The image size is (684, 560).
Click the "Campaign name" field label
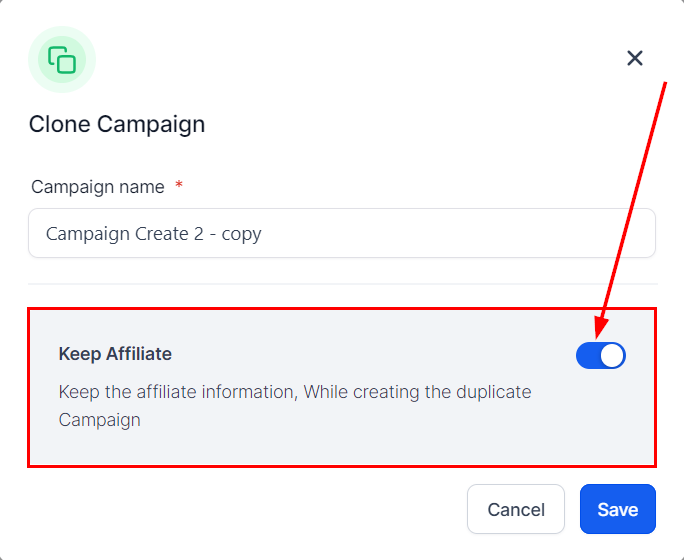(x=98, y=187)
